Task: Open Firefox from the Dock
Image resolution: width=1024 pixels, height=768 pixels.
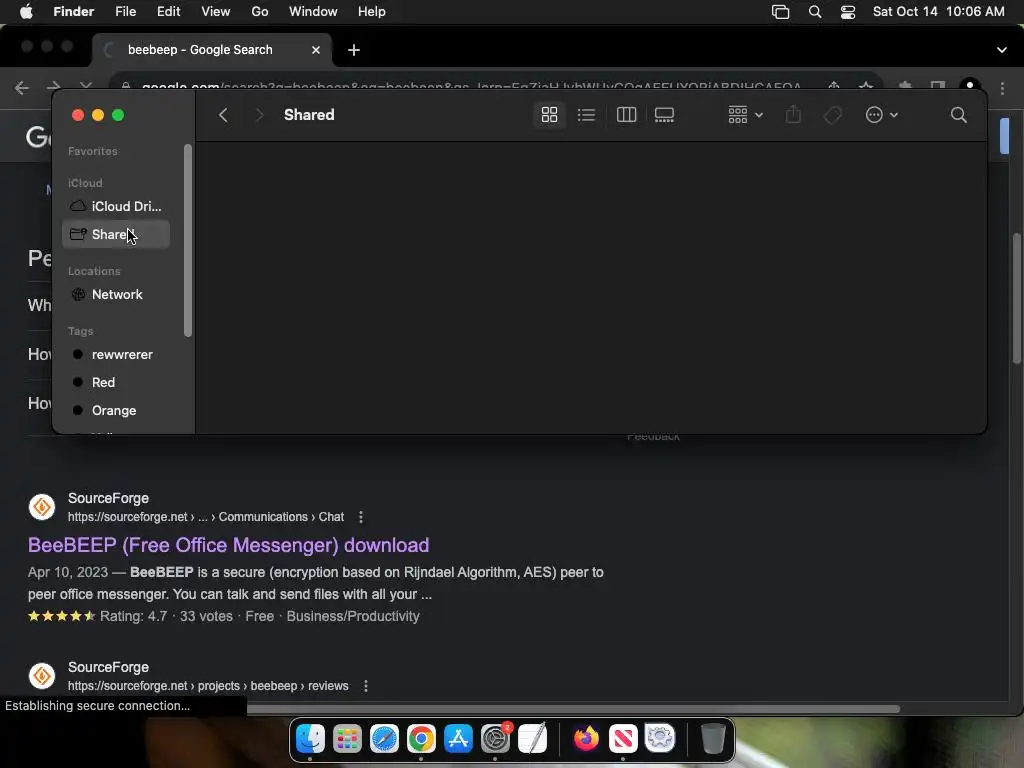Action: (586, 739)
